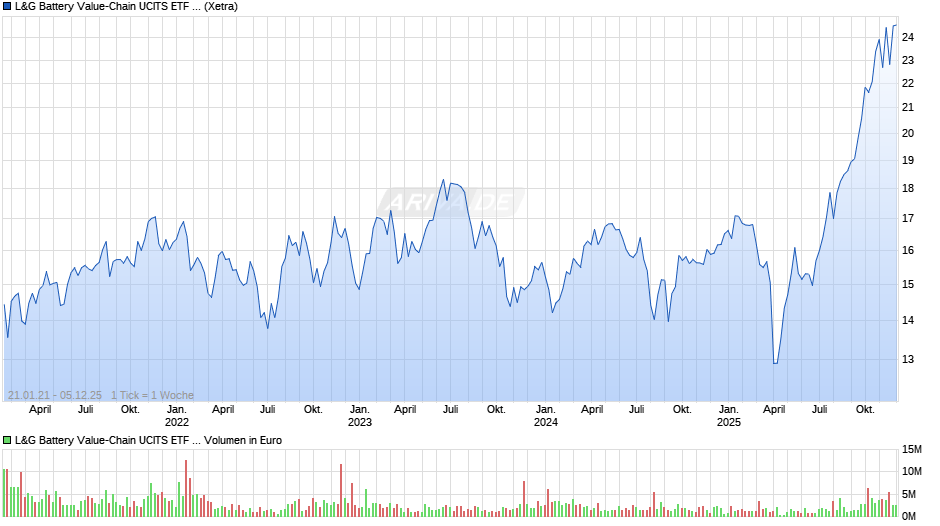Click the price axis label 23
Viewport: 940px width, 526px height.
pyautogui.click(x=908, y=61)
